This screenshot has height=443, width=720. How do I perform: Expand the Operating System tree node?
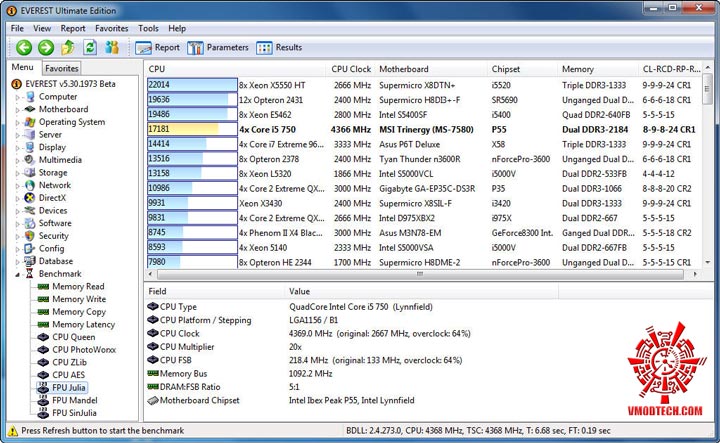(x=17, y=123)
